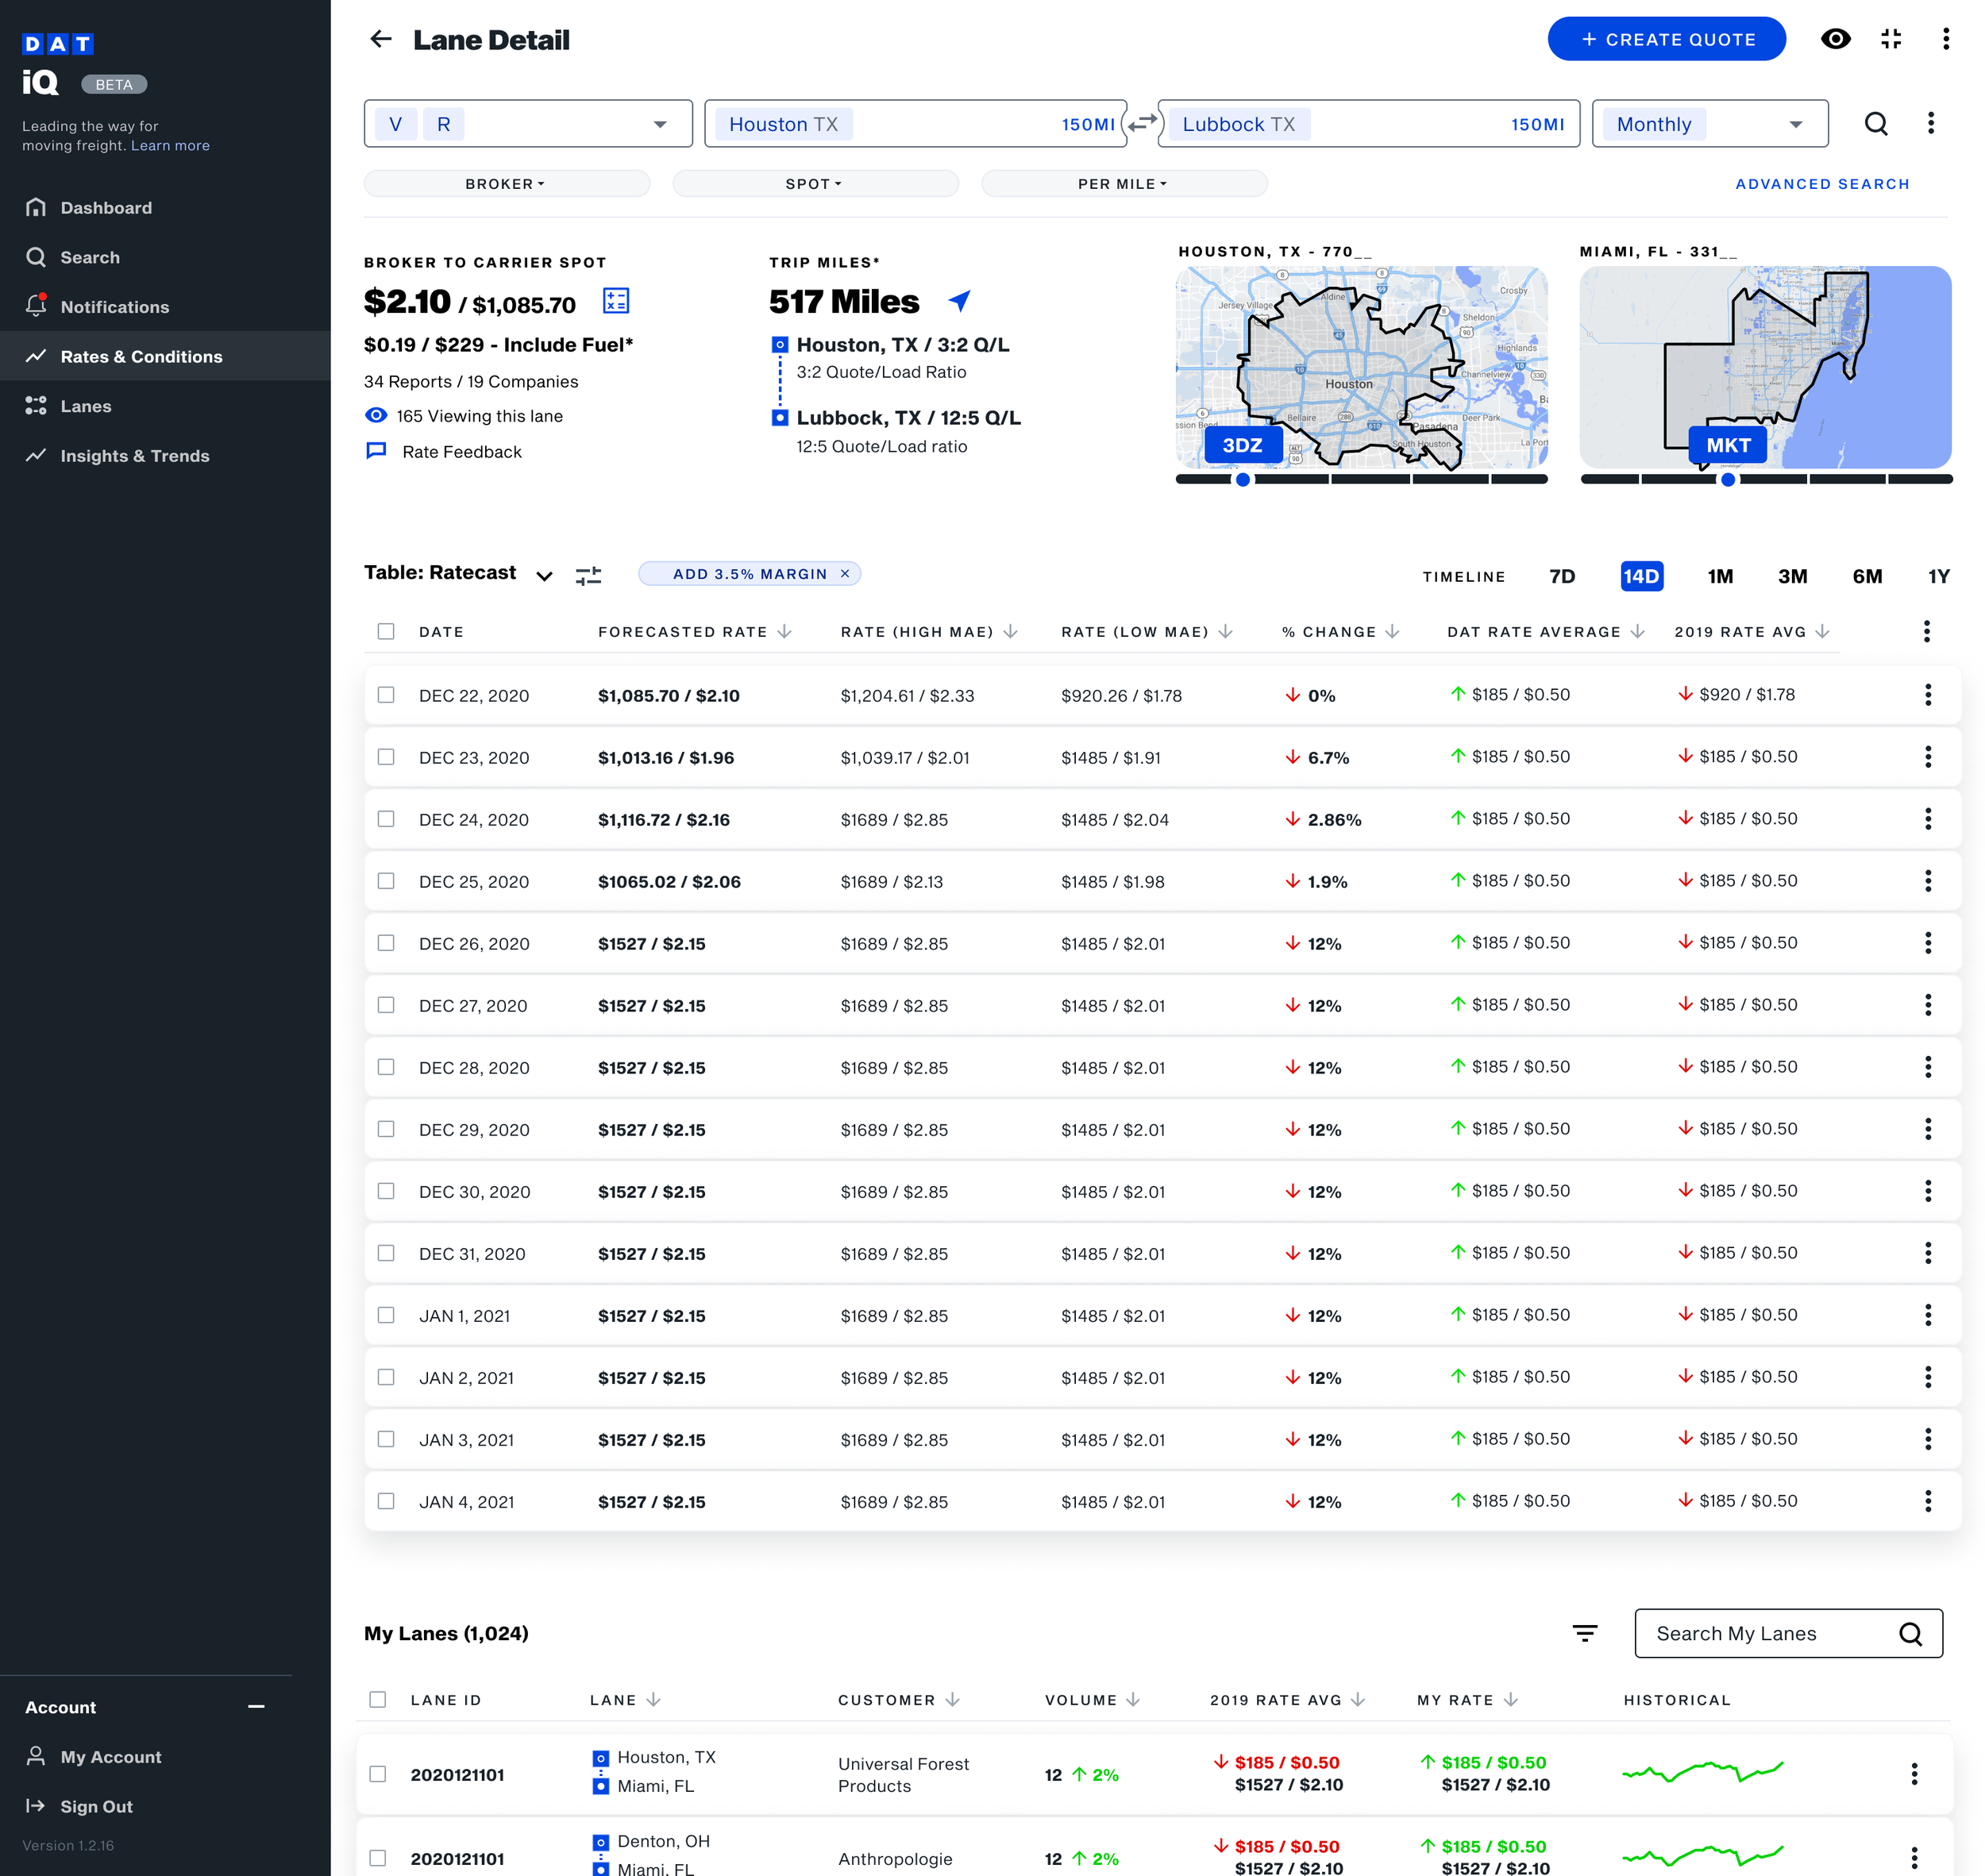Check the Ratecast header select-all checkbox

(x=386, y=631)
